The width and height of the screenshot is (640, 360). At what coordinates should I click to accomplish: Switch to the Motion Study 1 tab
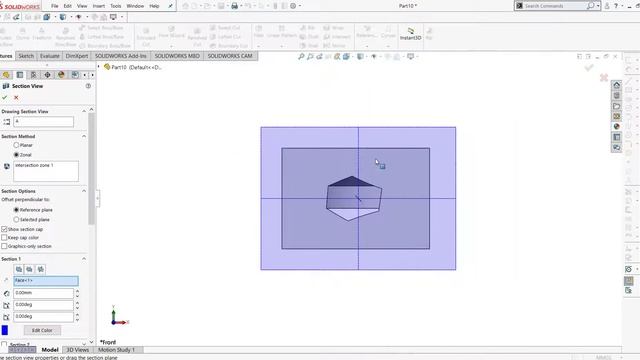click(116, 350)
